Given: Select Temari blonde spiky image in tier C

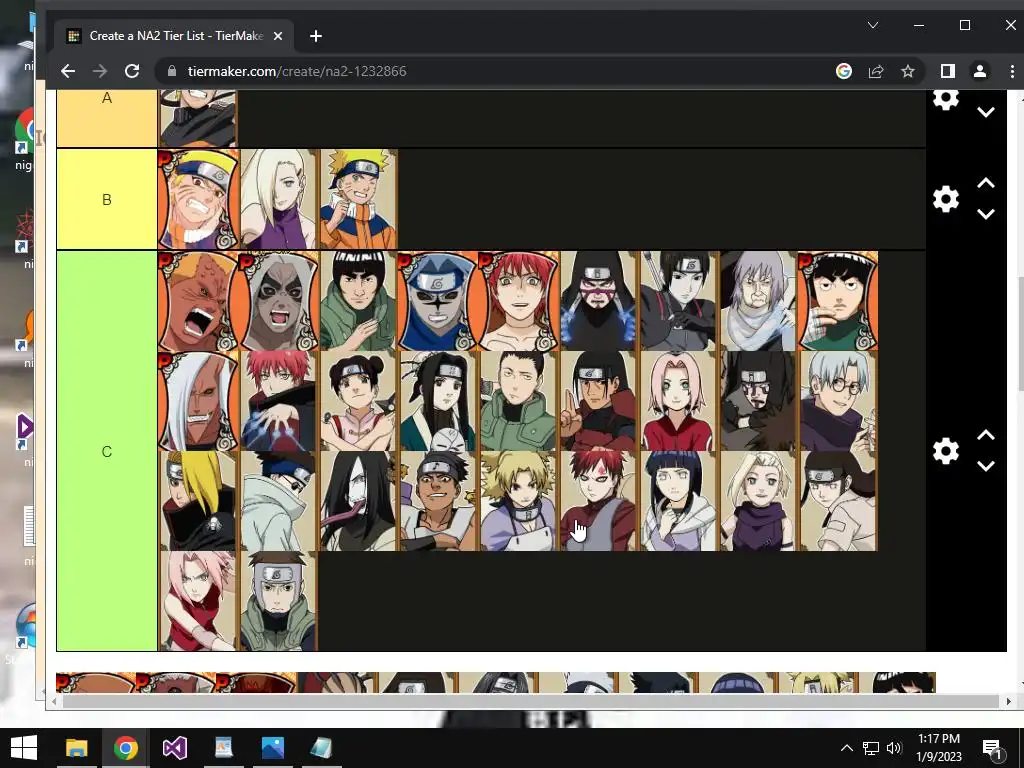Looking at the screenshot, I should click(x=519, y=502).
